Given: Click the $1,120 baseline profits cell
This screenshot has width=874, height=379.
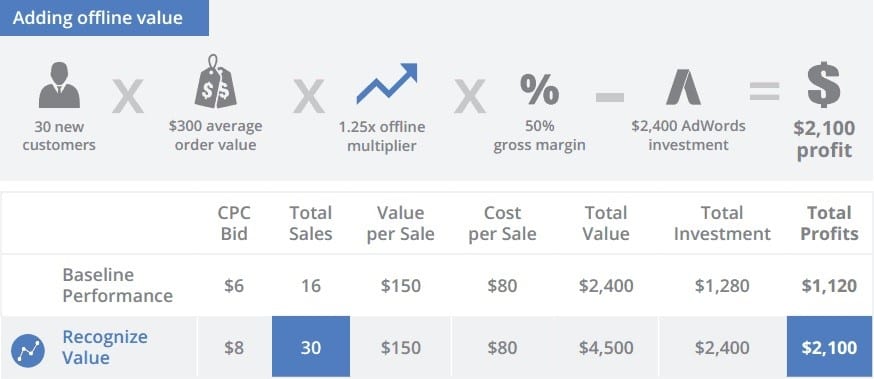Looking at the screenshot, I should (x=829, y=286).
